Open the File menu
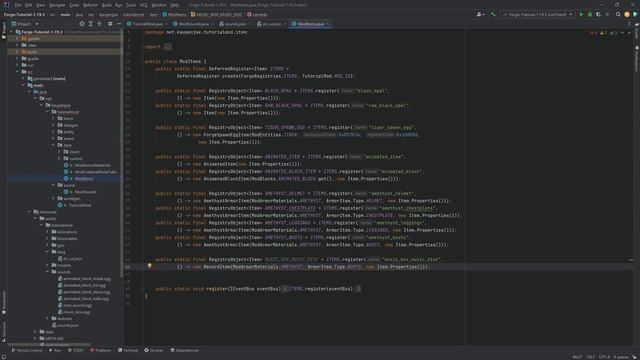 pyautogui.click(x=18, y=5)
